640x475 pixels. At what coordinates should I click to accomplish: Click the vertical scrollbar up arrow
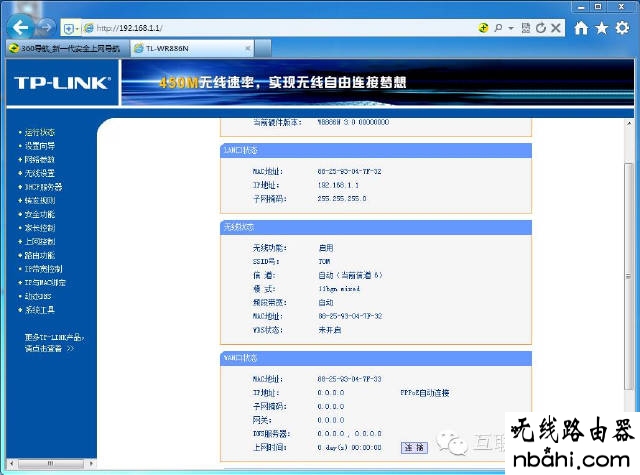629,123
